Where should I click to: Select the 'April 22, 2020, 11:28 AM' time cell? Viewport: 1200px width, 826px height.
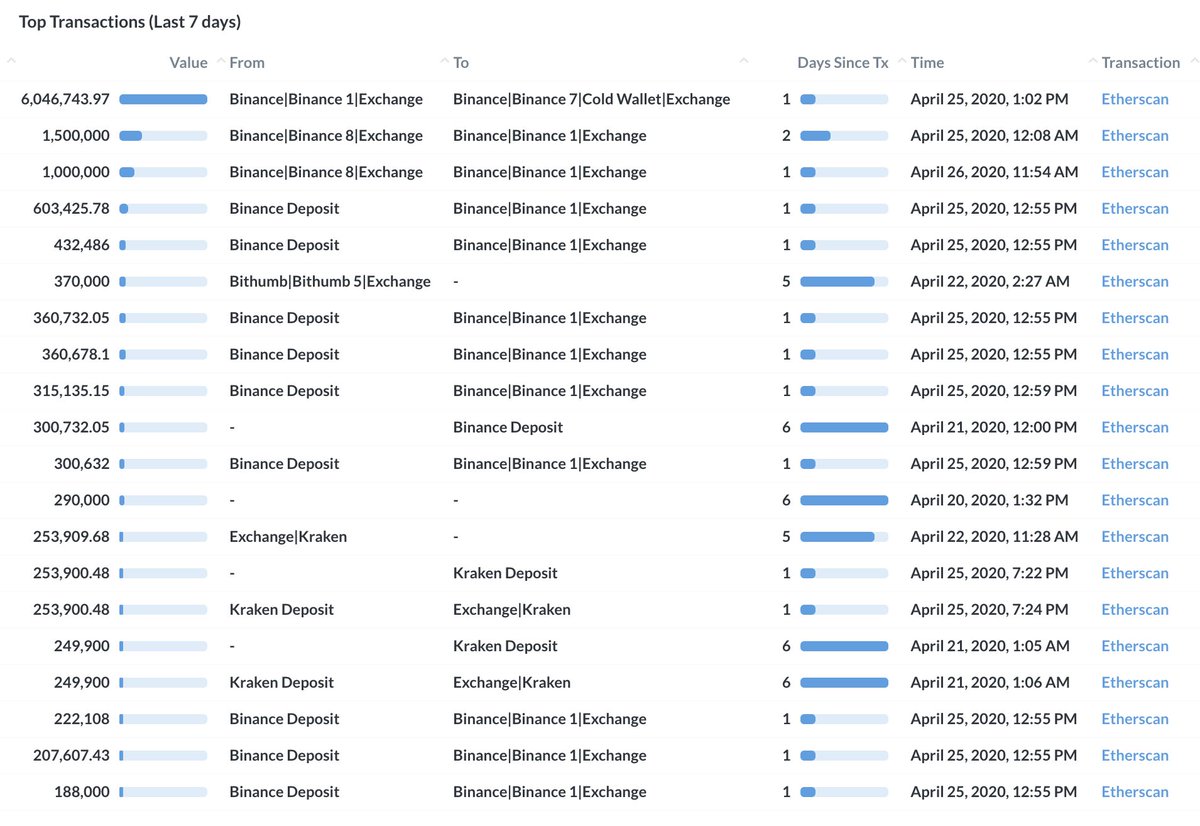coord(994,537)
